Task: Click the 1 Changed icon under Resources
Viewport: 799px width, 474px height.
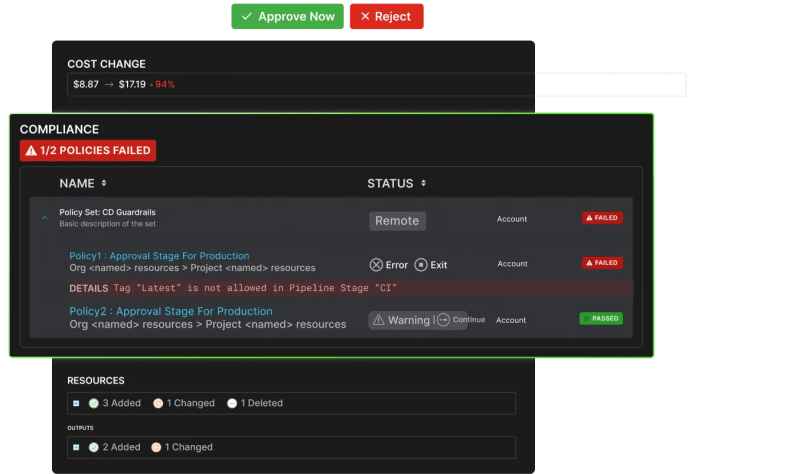Action: pyautogui.click(x=158, y=403)
